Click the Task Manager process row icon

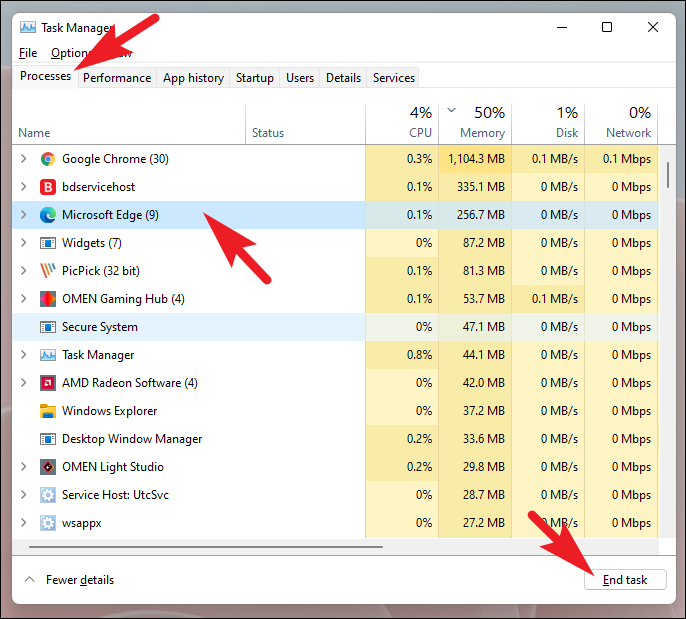[48, 355]
